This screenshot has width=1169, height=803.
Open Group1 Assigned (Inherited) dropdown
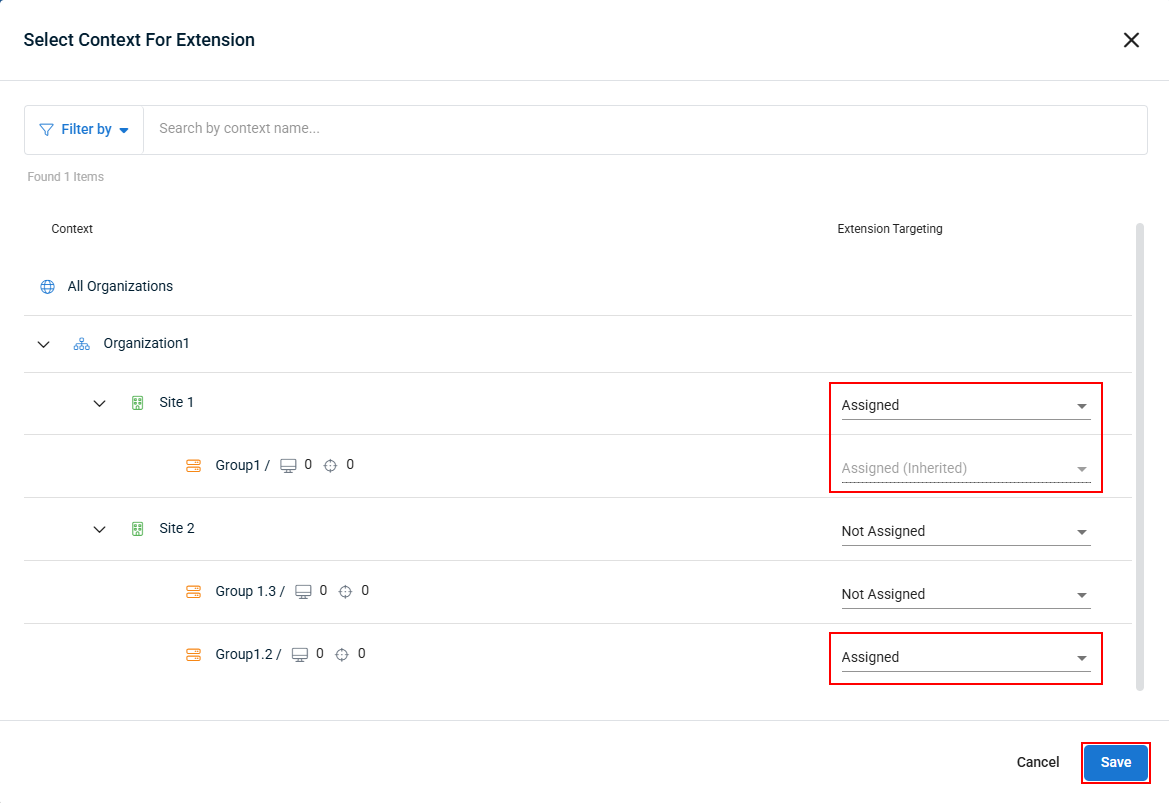(965, 468)
